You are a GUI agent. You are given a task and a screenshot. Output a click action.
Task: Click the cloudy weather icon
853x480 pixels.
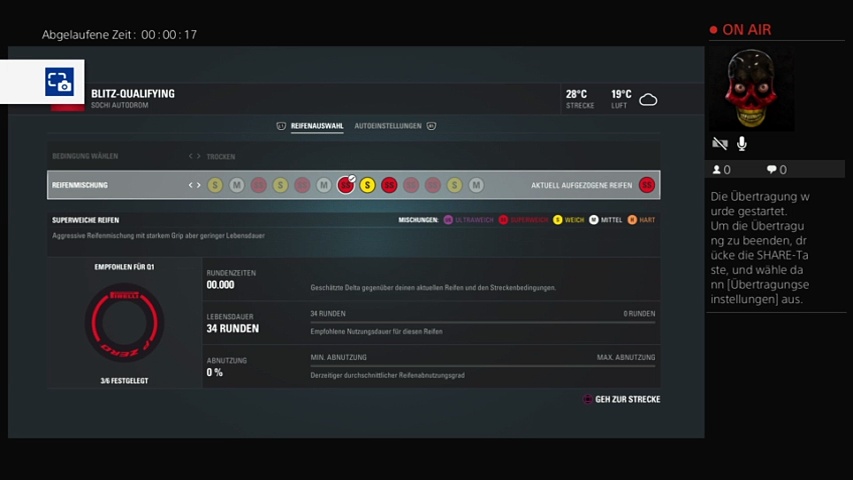point(648,99)
